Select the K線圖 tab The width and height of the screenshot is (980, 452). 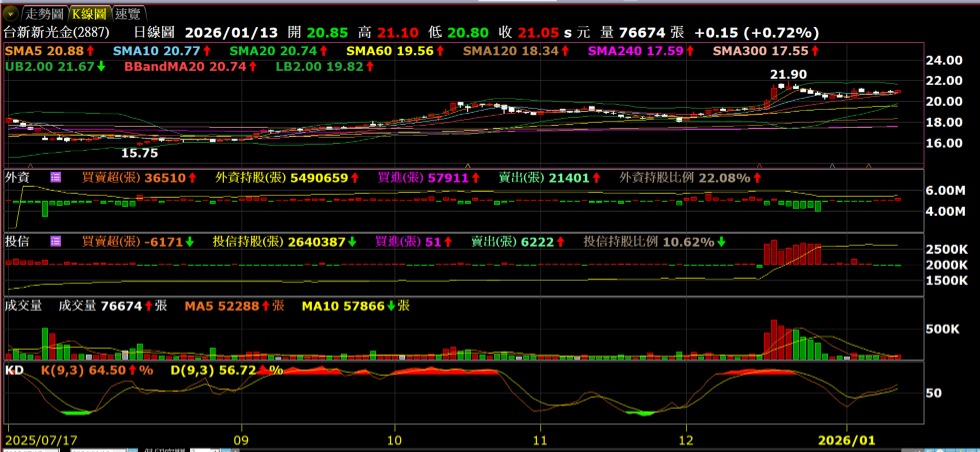pyautogui.click(x=89, y=14)
